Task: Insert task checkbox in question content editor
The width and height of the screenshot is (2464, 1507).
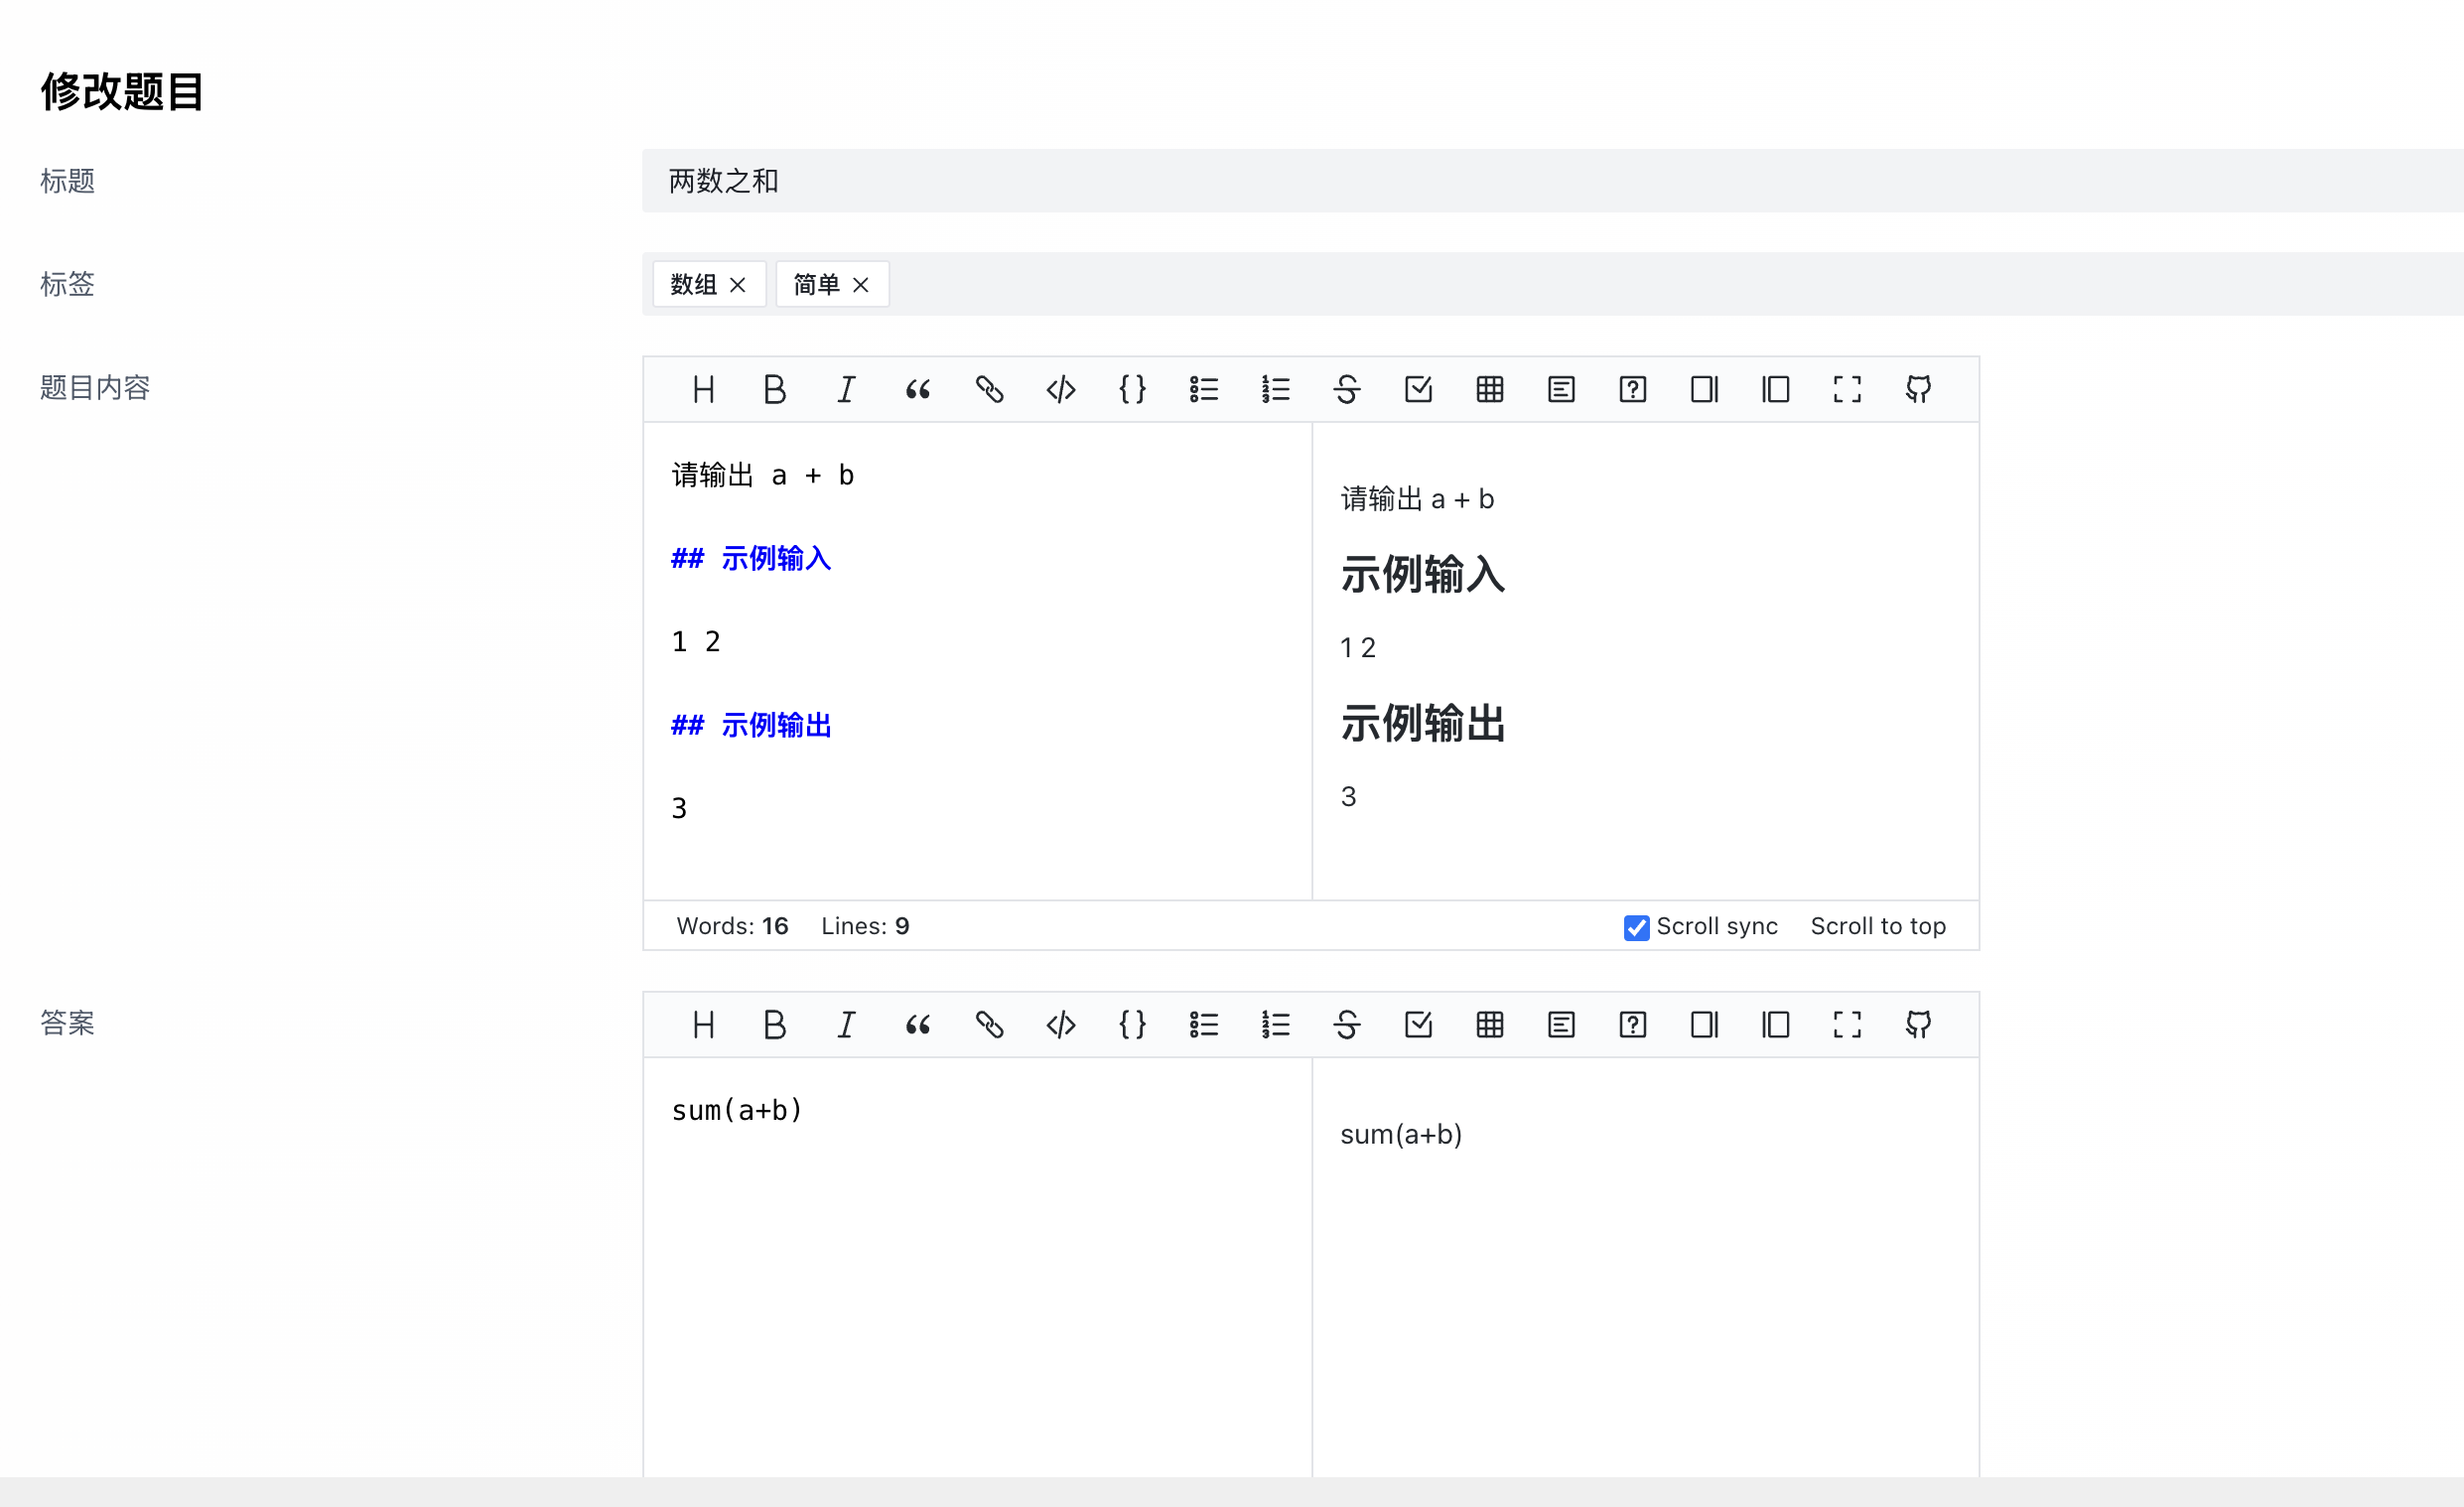Action: (1418, 389)
